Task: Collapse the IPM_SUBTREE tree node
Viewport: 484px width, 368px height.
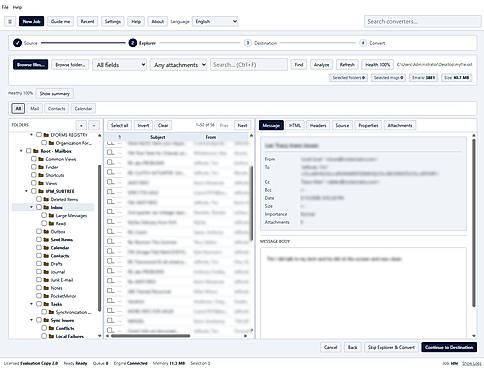Action: 26,191
